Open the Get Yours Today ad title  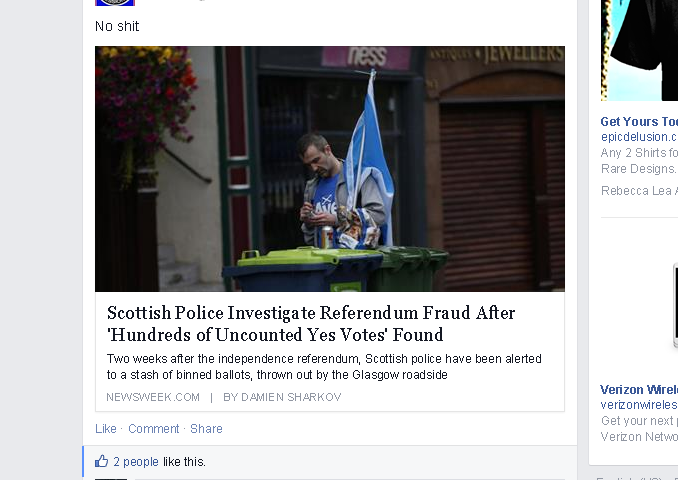(639, 122)
